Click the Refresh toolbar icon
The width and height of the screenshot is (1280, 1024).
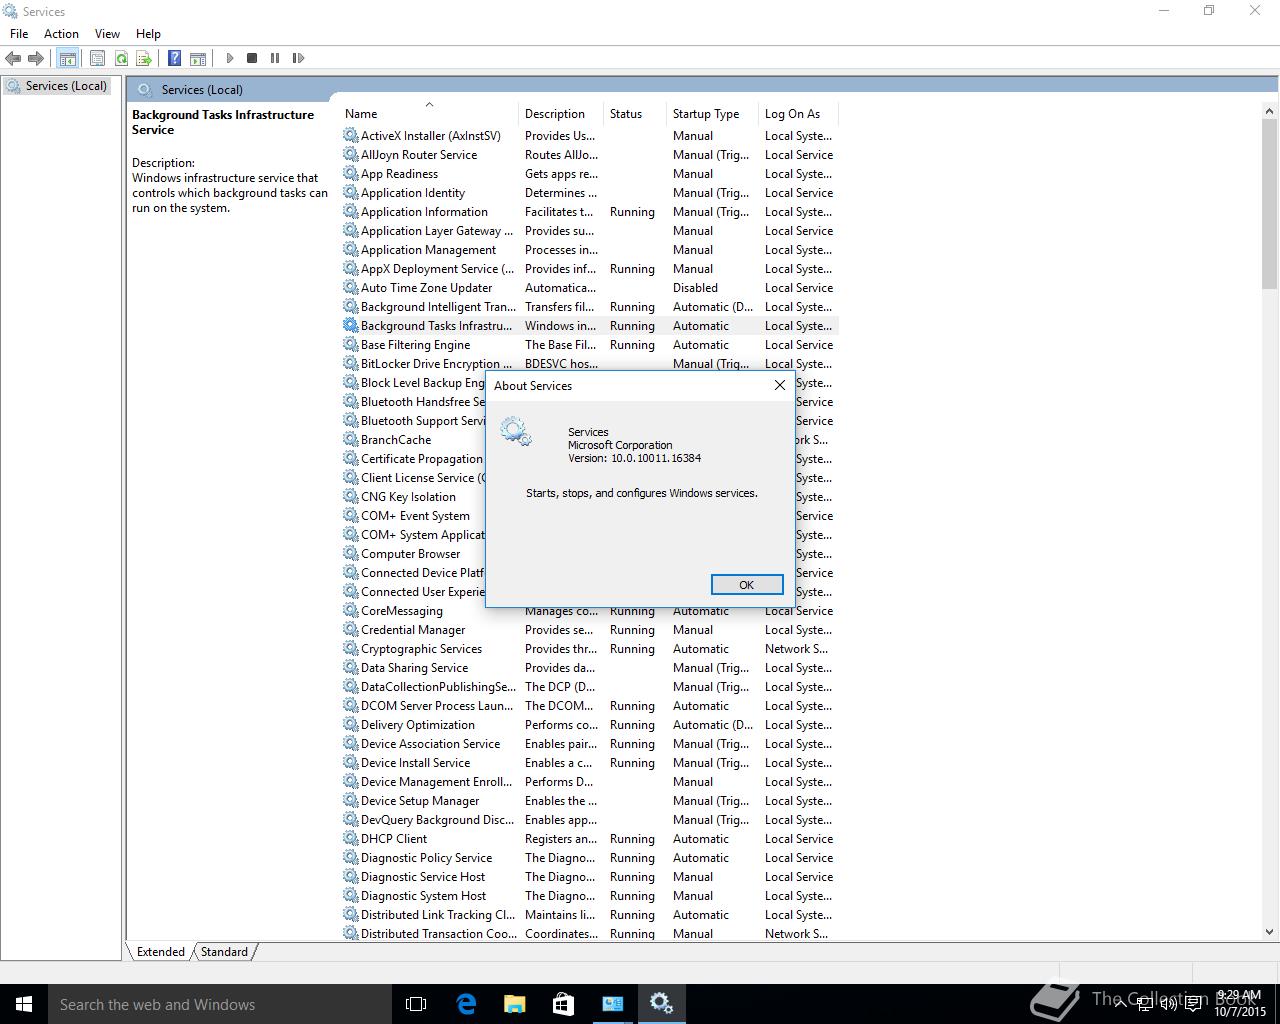tap(121, 58)
